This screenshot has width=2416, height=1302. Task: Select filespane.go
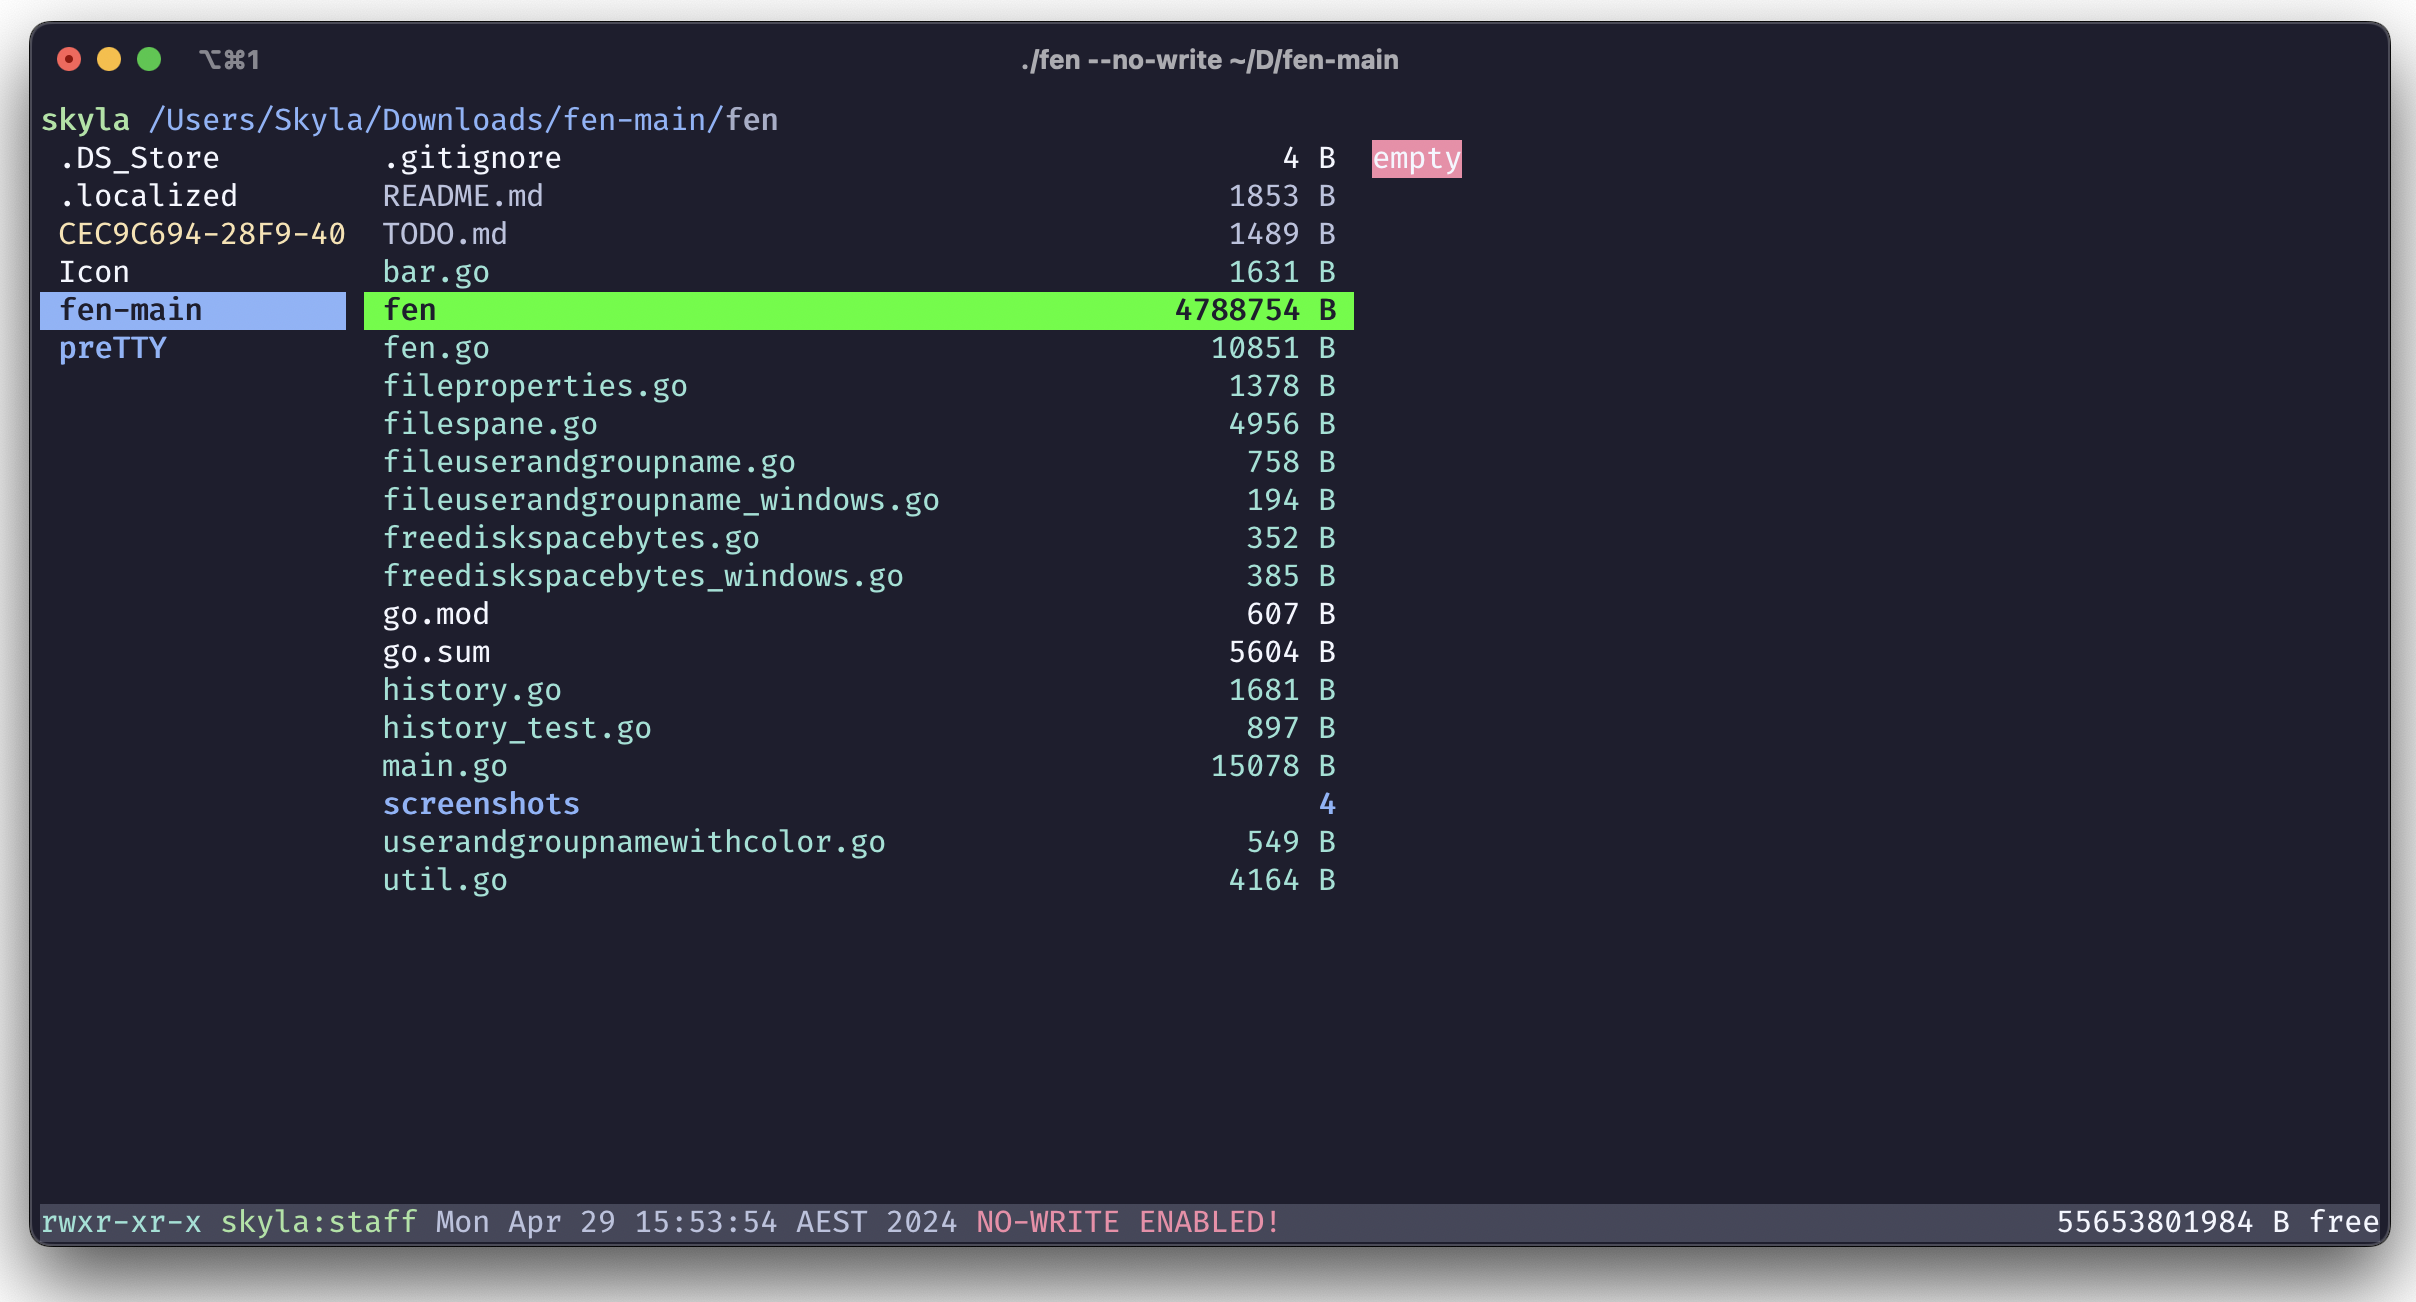pos(859,424)
